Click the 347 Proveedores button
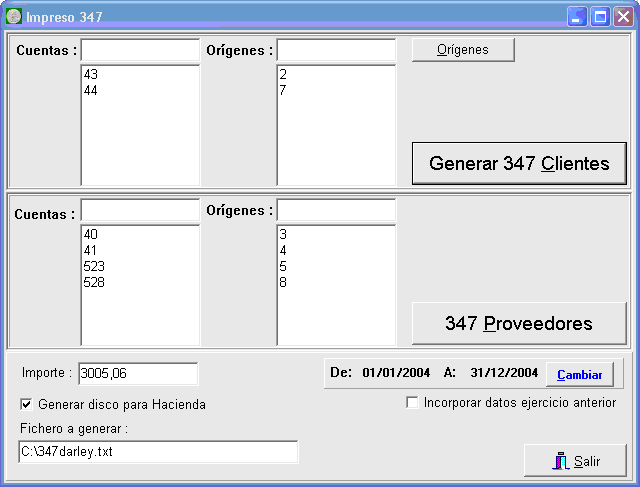Image resolution: width=640 pixels, height=487 pixels. (x=519, y=323)
